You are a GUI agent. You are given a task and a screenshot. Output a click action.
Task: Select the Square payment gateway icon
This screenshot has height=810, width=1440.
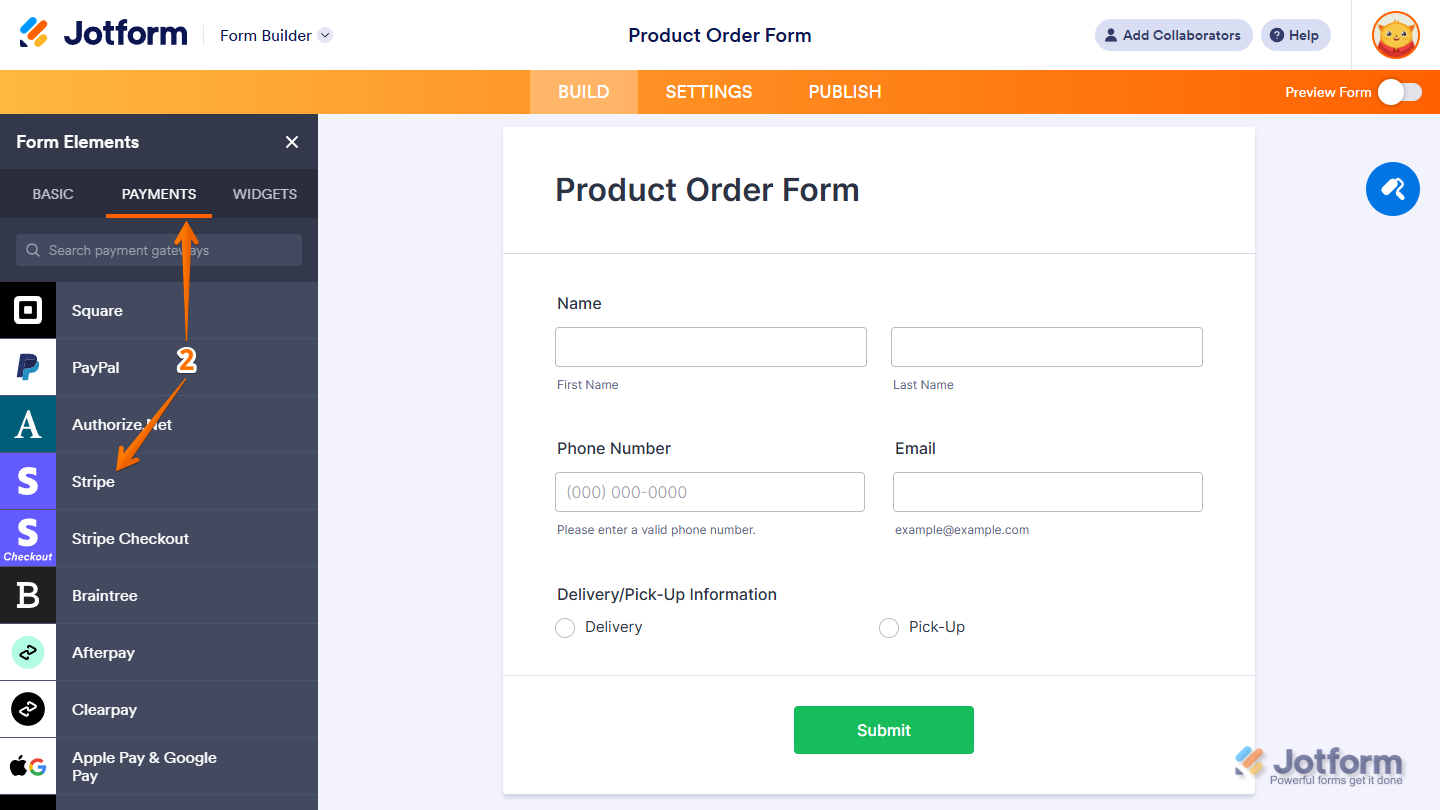(x=28, y=310)
